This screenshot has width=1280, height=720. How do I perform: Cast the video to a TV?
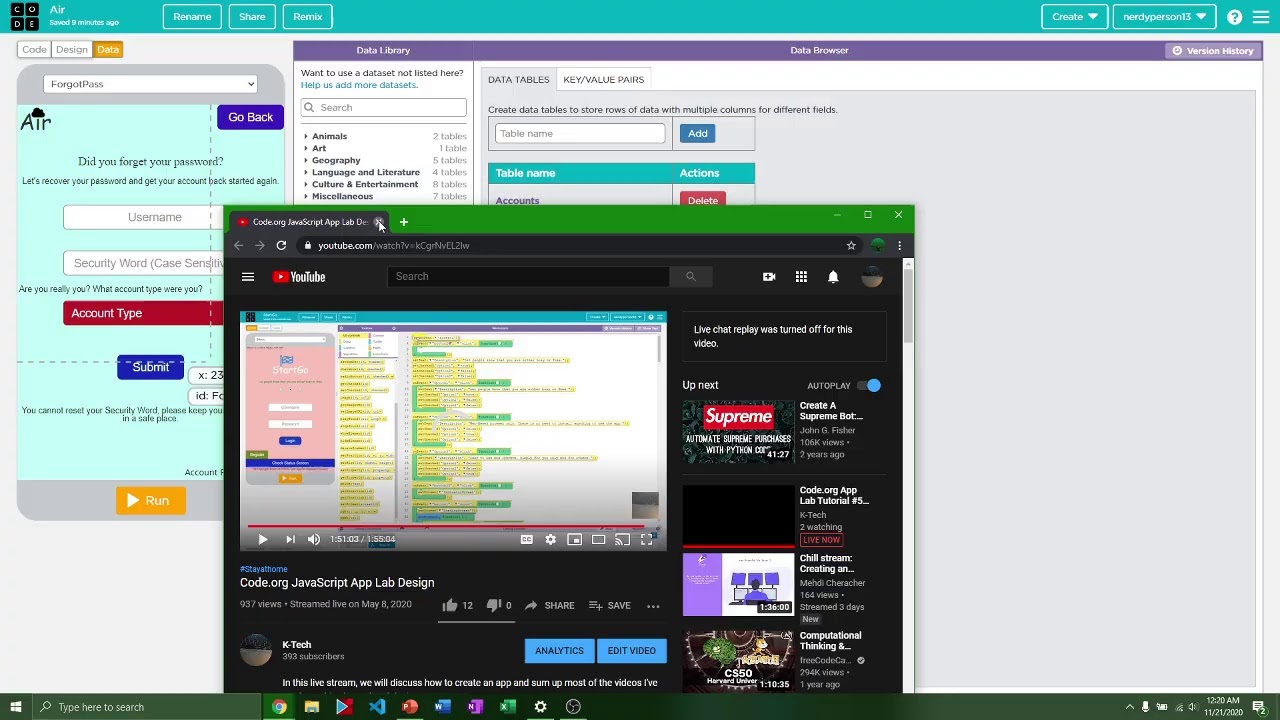tap(622, 540)
